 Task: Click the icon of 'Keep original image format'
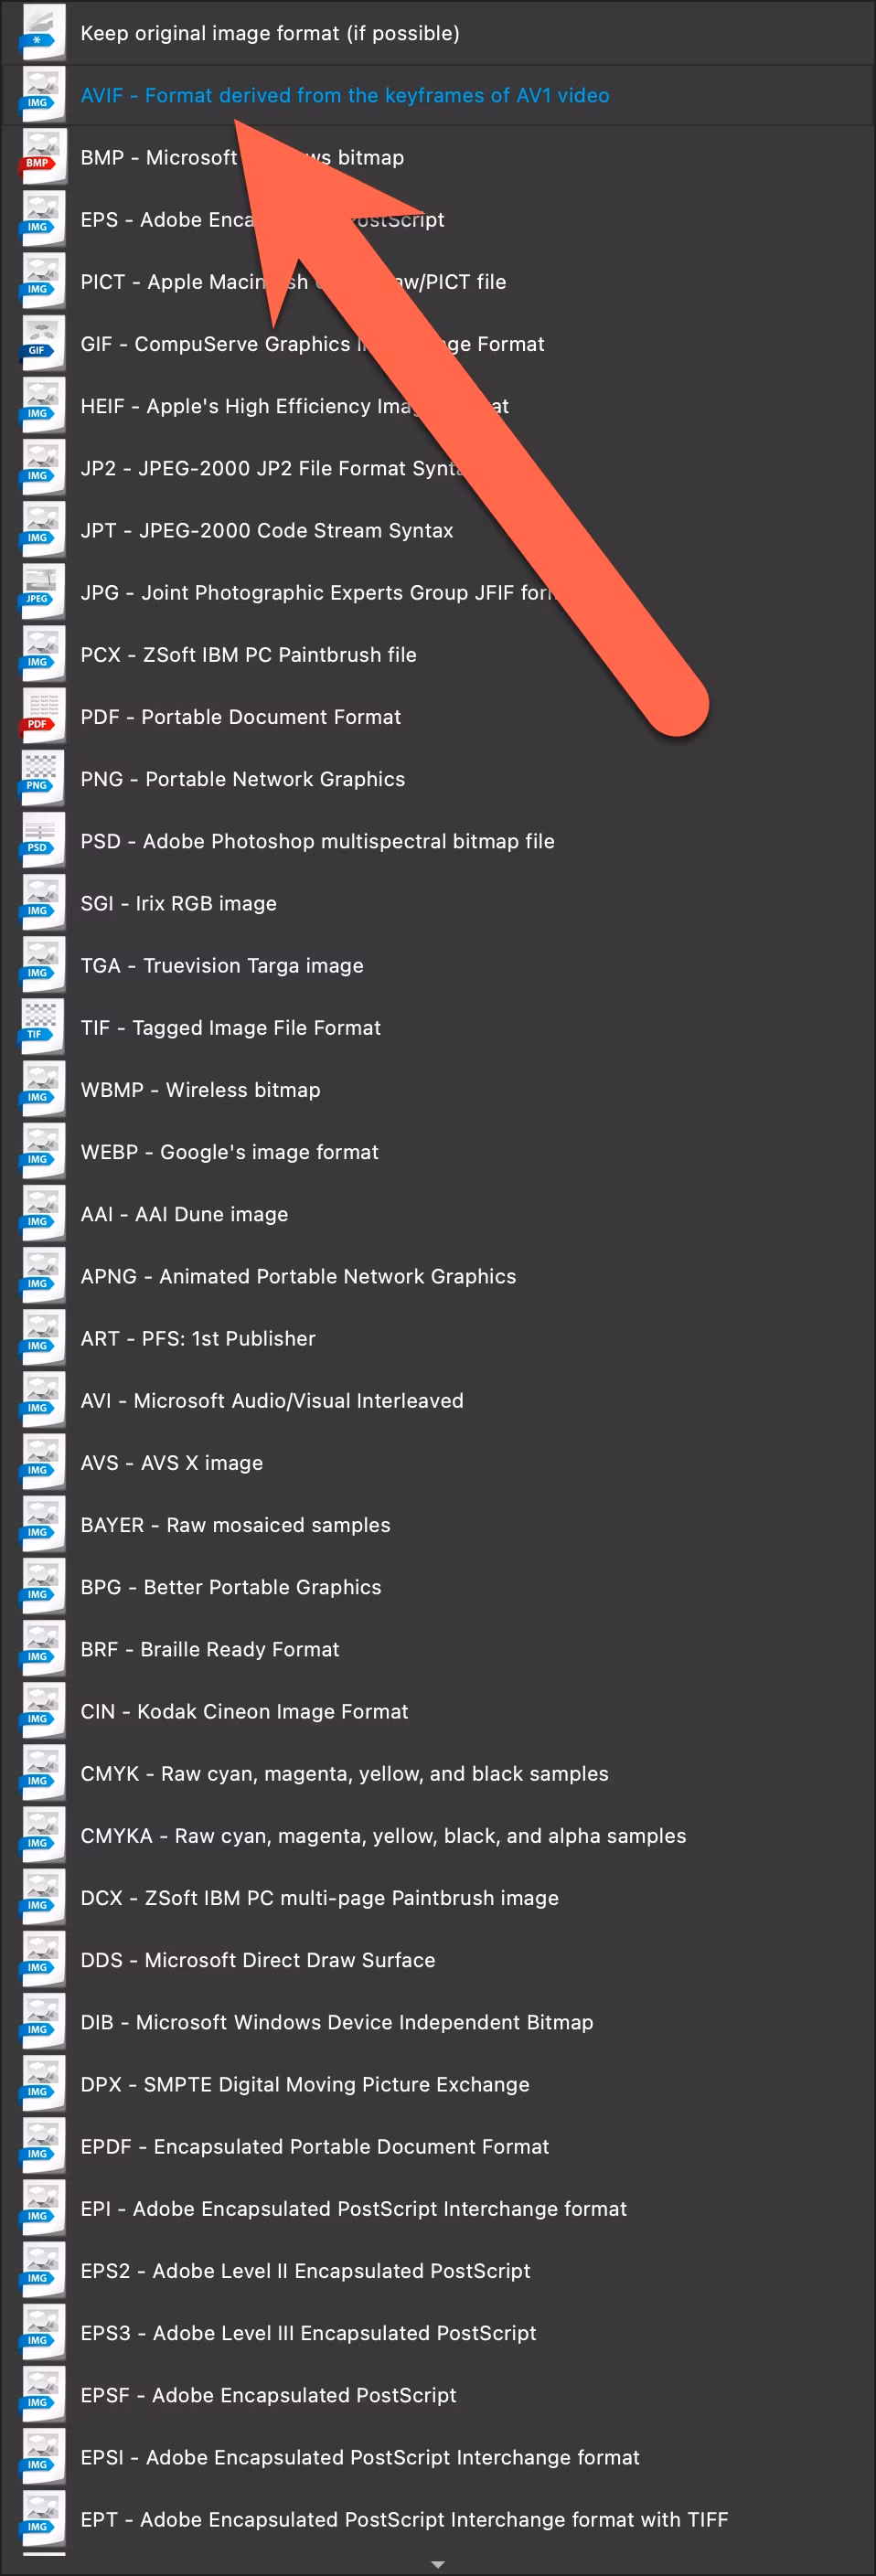click(42, 33)
